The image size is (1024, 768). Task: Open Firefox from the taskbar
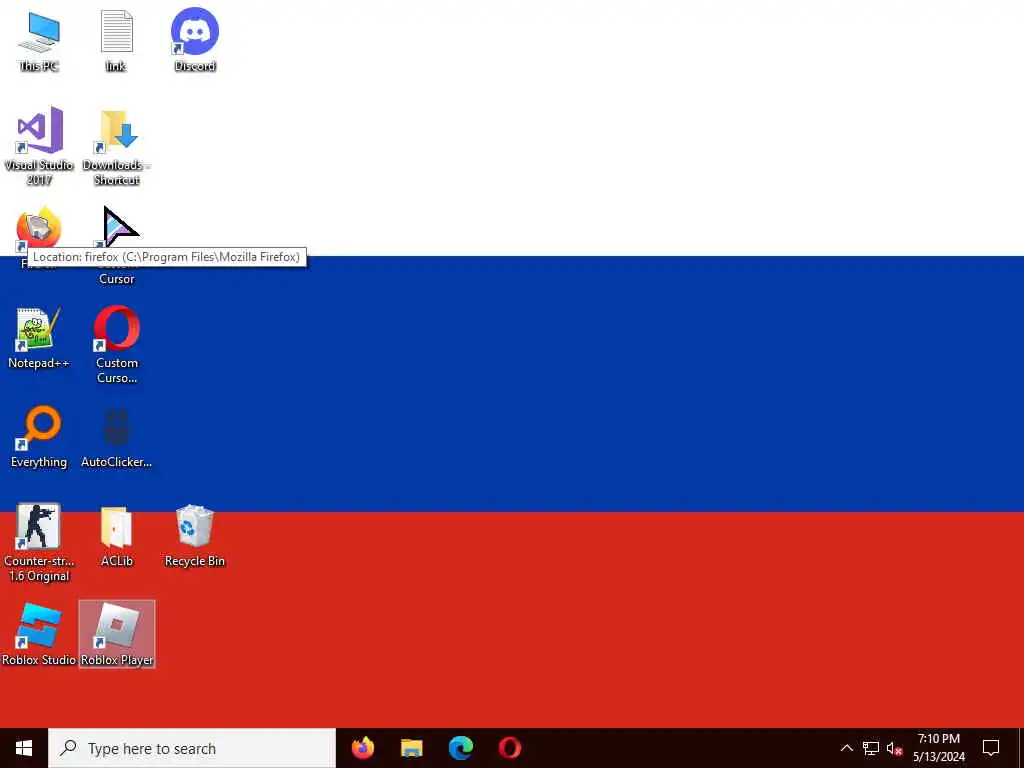click(363, 748)
